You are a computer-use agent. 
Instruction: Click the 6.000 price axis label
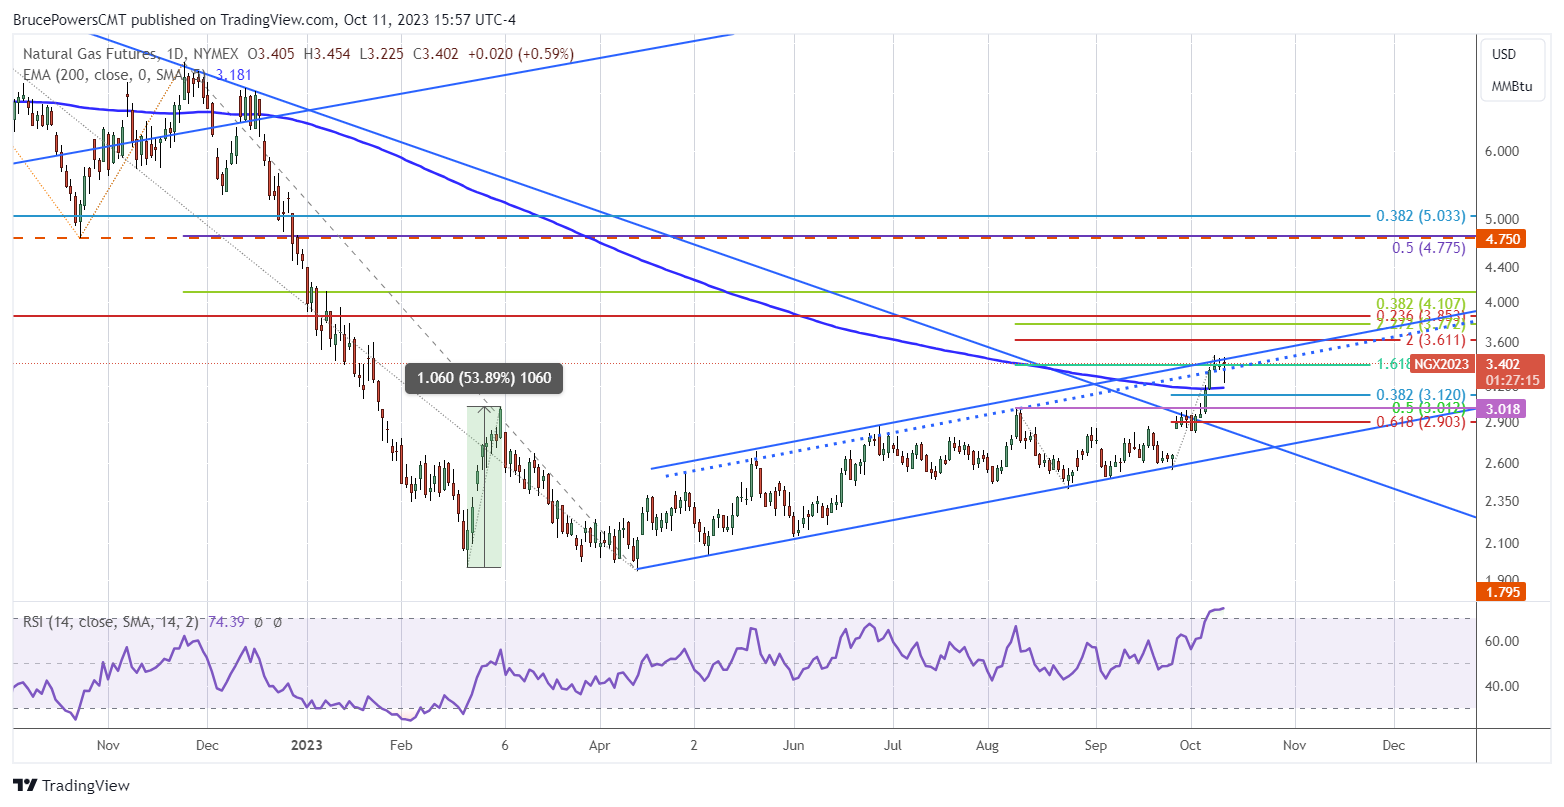1504,151
